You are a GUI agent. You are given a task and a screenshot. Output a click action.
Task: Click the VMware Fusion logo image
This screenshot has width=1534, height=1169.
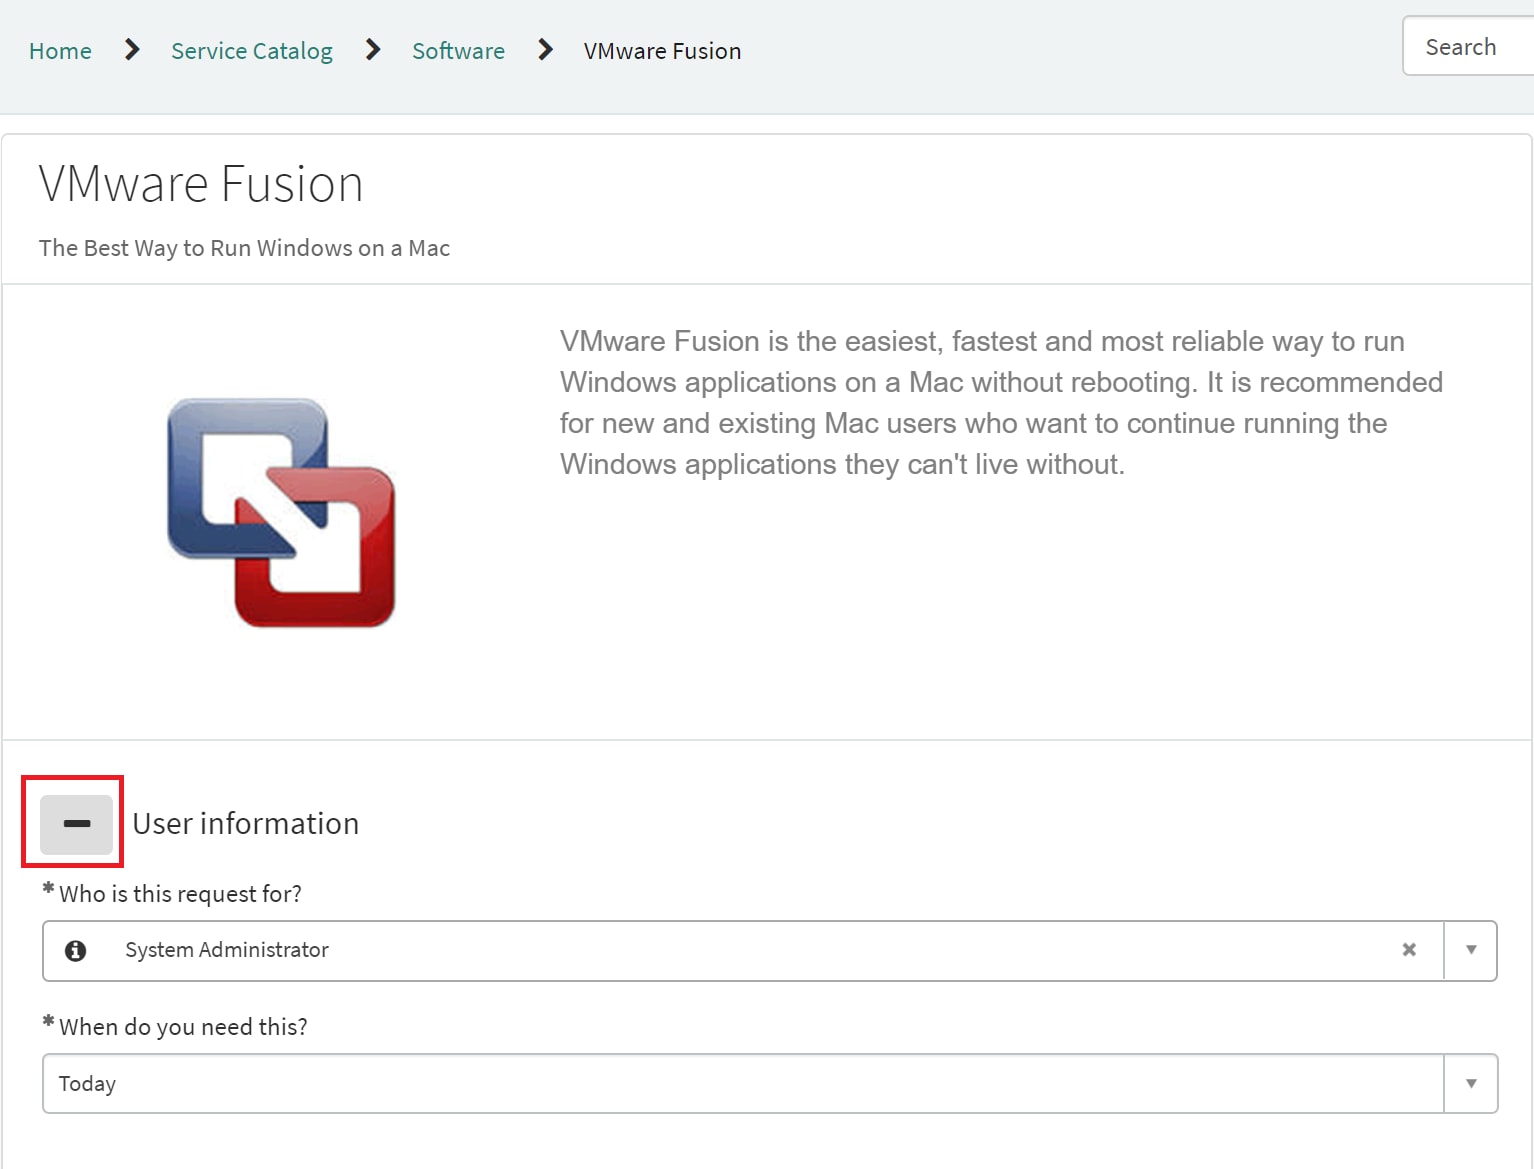(x=281, y=512)
